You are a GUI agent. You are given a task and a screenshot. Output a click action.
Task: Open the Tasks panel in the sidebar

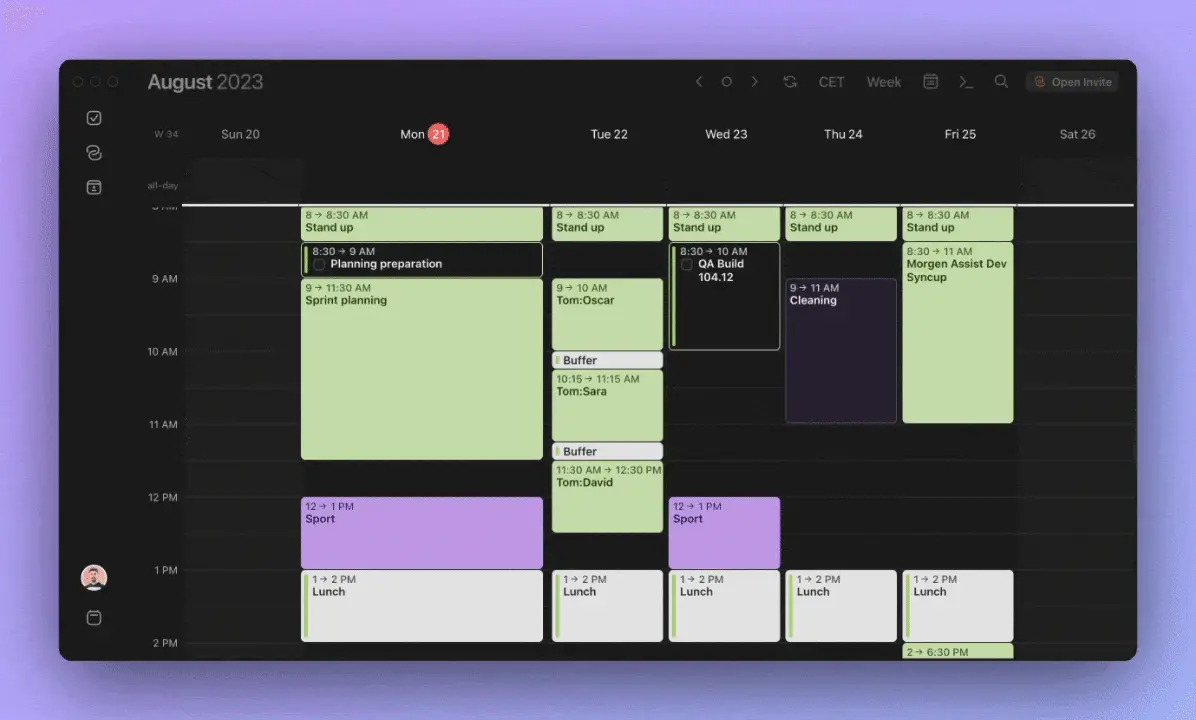(93, 117)
